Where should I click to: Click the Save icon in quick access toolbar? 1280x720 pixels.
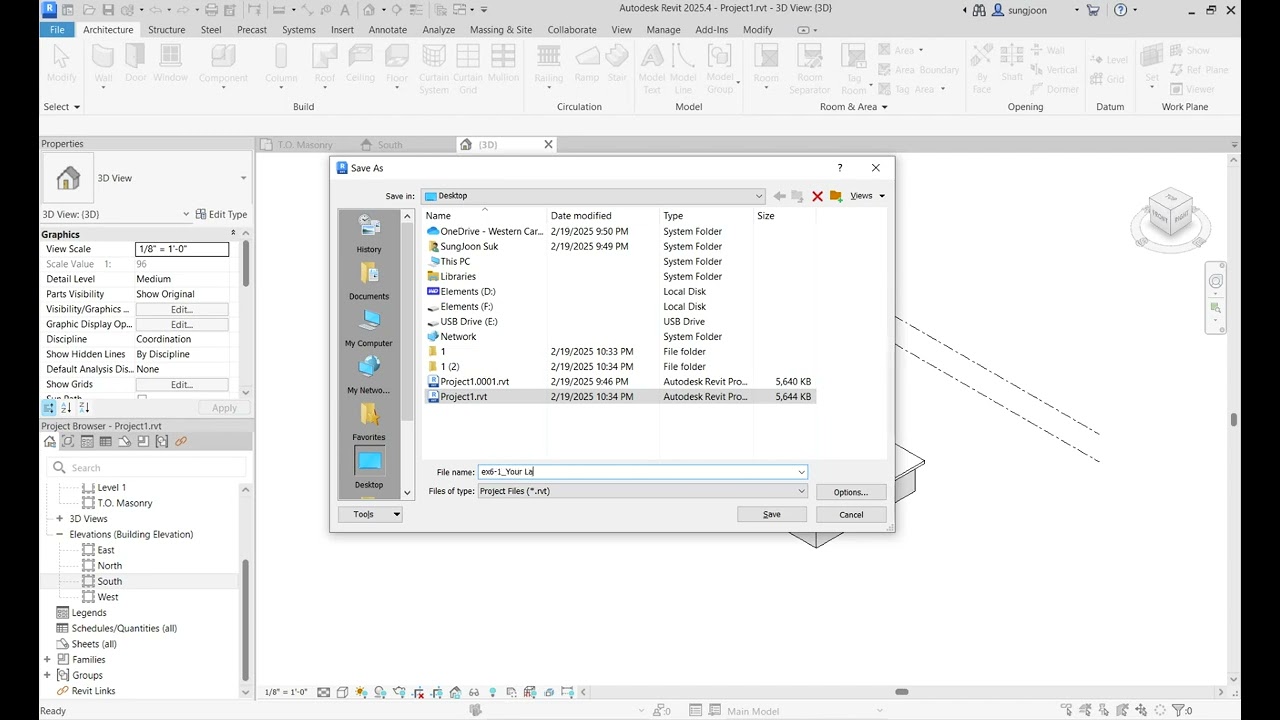107,10
